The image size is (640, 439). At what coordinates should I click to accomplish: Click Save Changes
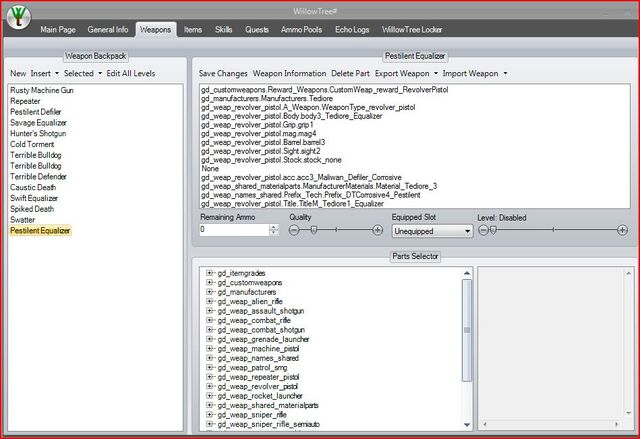223,73
